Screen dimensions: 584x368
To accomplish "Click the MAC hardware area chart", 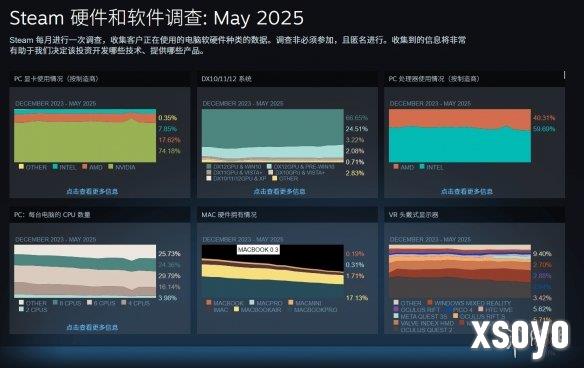I will 273,272.
